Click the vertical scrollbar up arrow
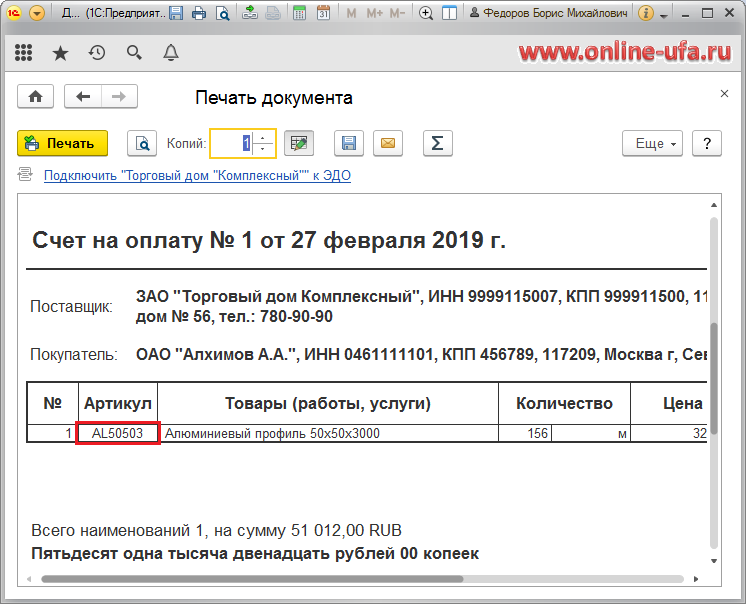746x604 pixels. (x=714, y=205)
